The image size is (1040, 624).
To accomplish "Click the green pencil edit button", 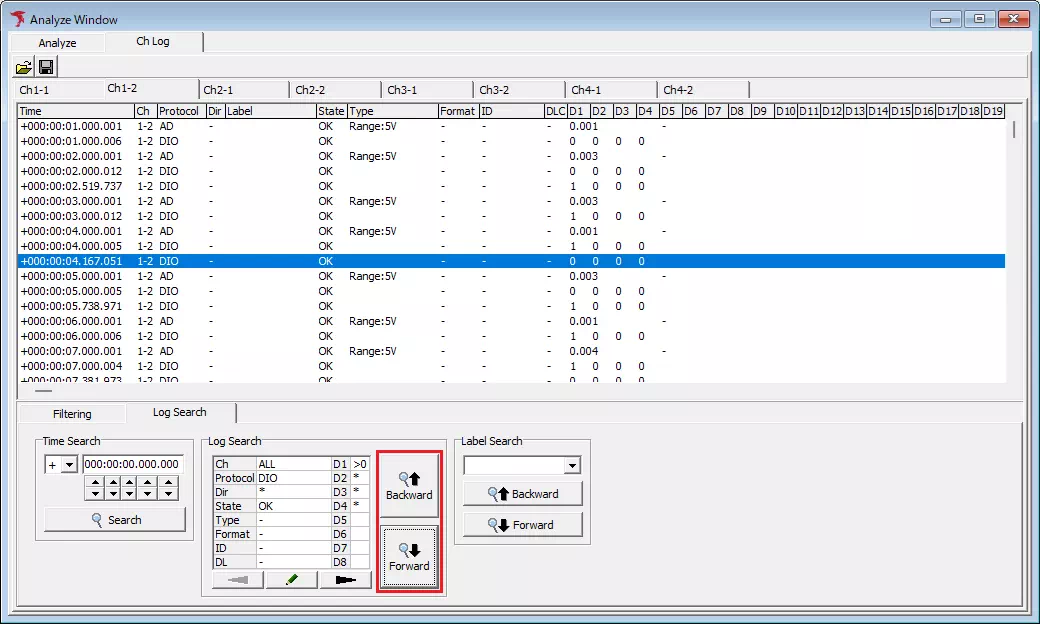I will (292, 580).
